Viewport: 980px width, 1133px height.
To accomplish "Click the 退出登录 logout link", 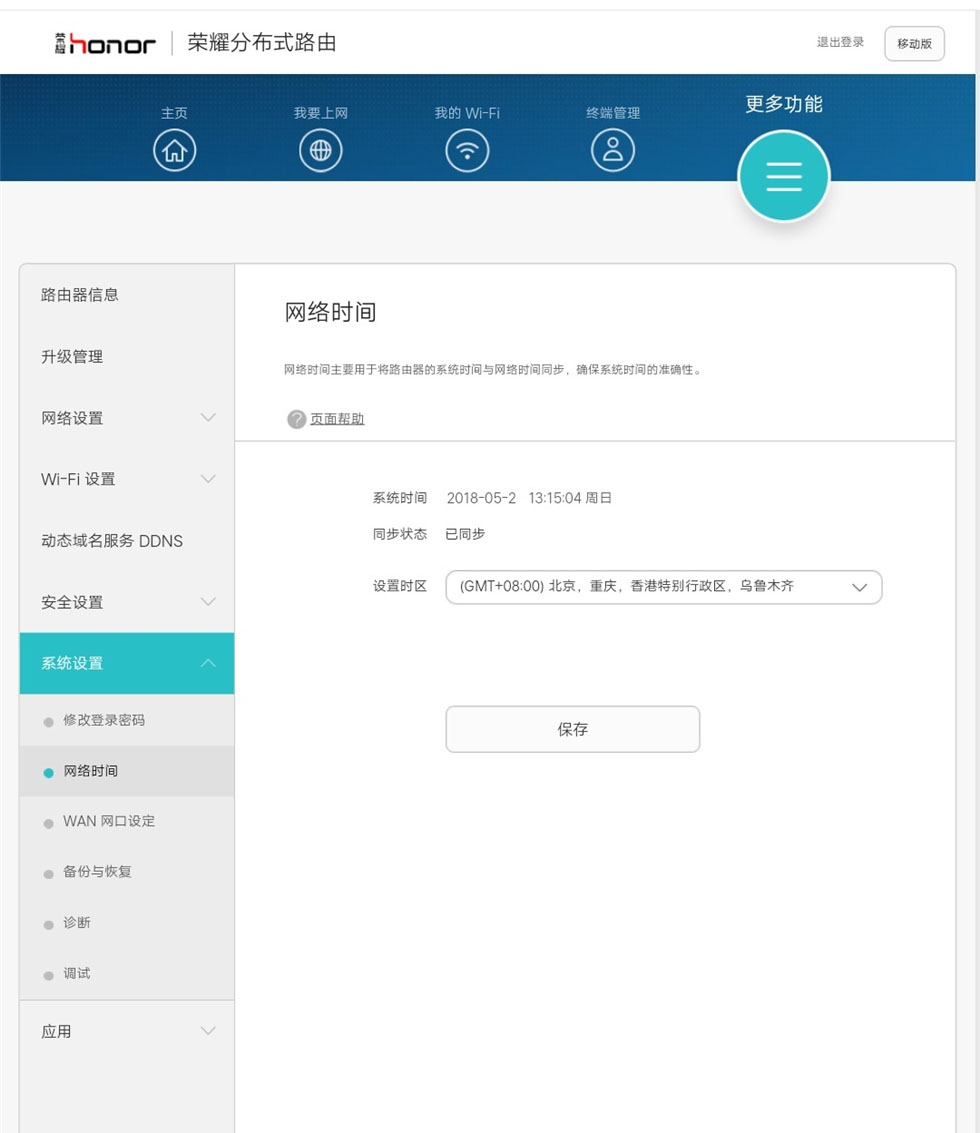I will [x=840, y=43].
